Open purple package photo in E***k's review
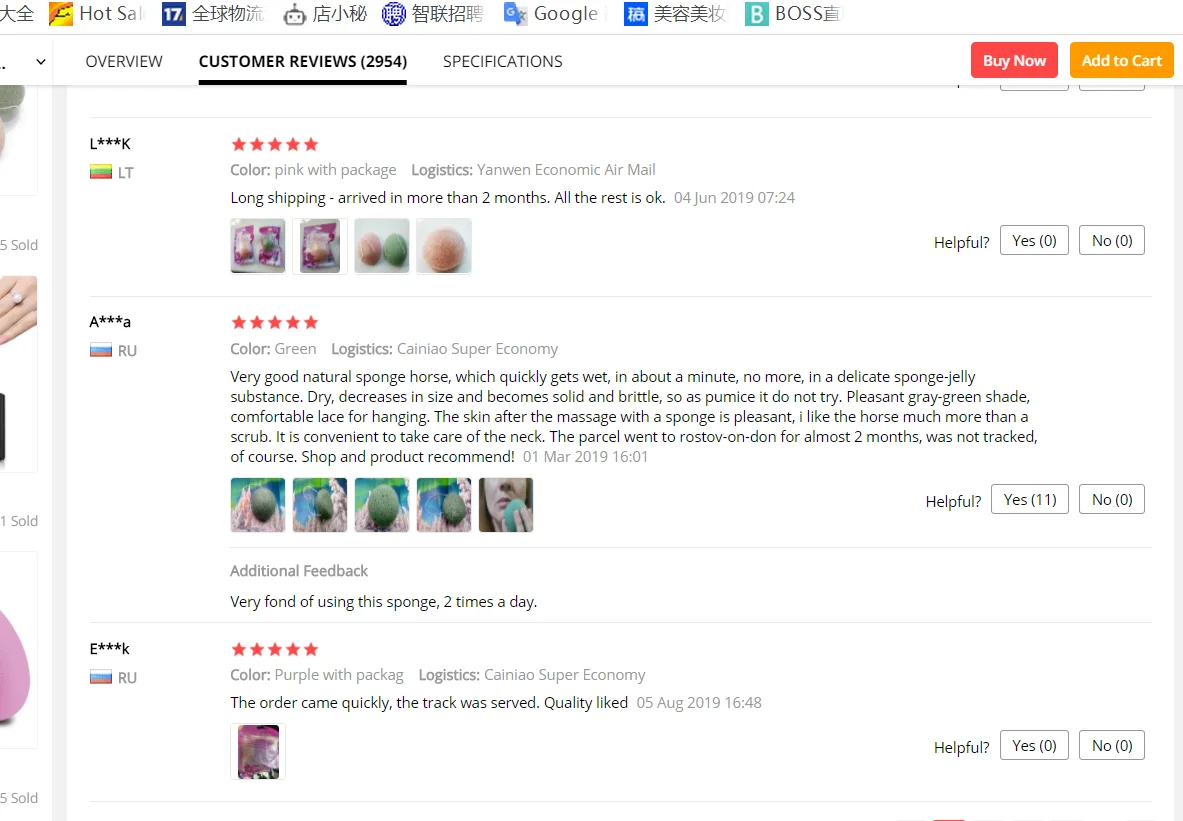The image size is (1183, 821). pos(258,752)
